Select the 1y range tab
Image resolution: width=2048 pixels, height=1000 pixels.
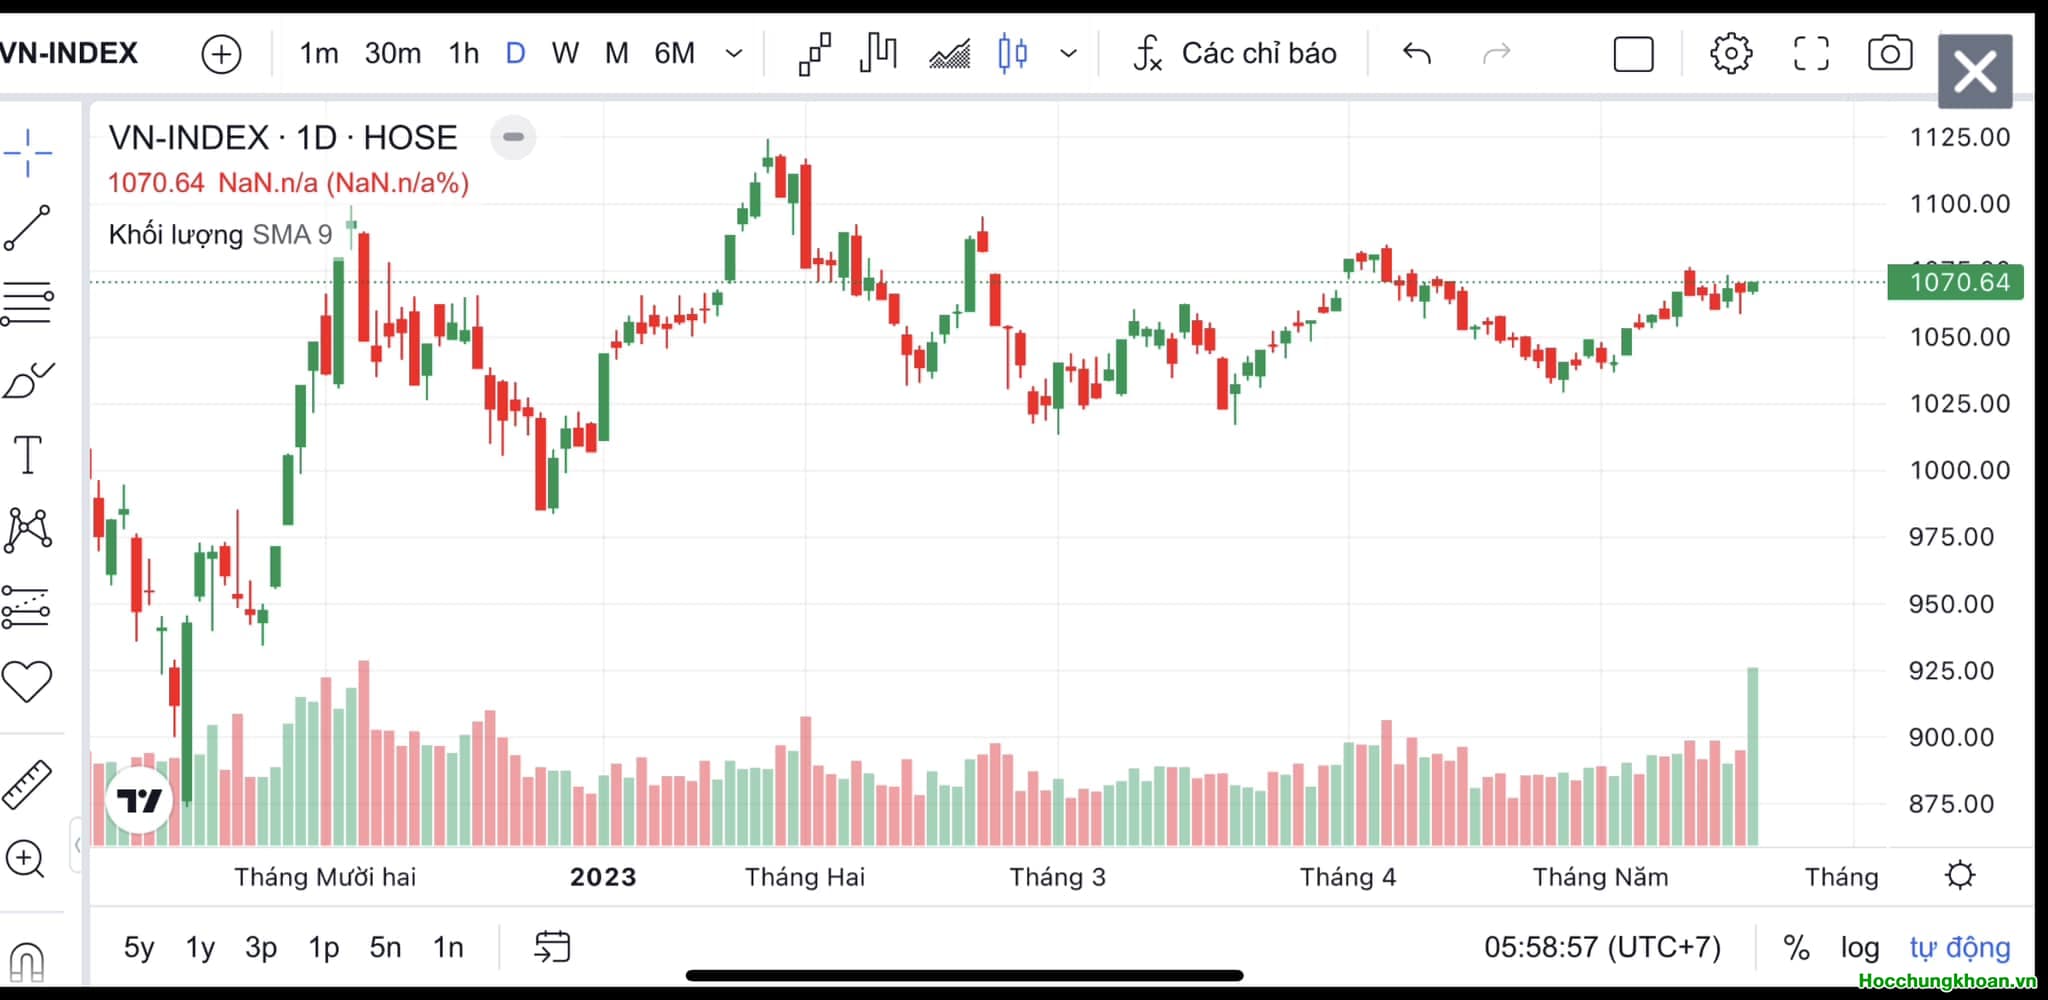199,946
